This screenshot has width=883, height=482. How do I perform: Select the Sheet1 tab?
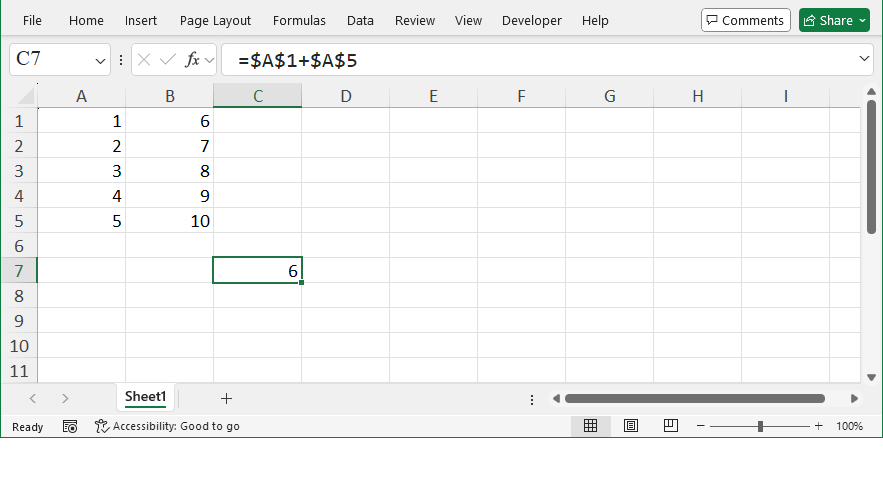[x=145, y=397]
